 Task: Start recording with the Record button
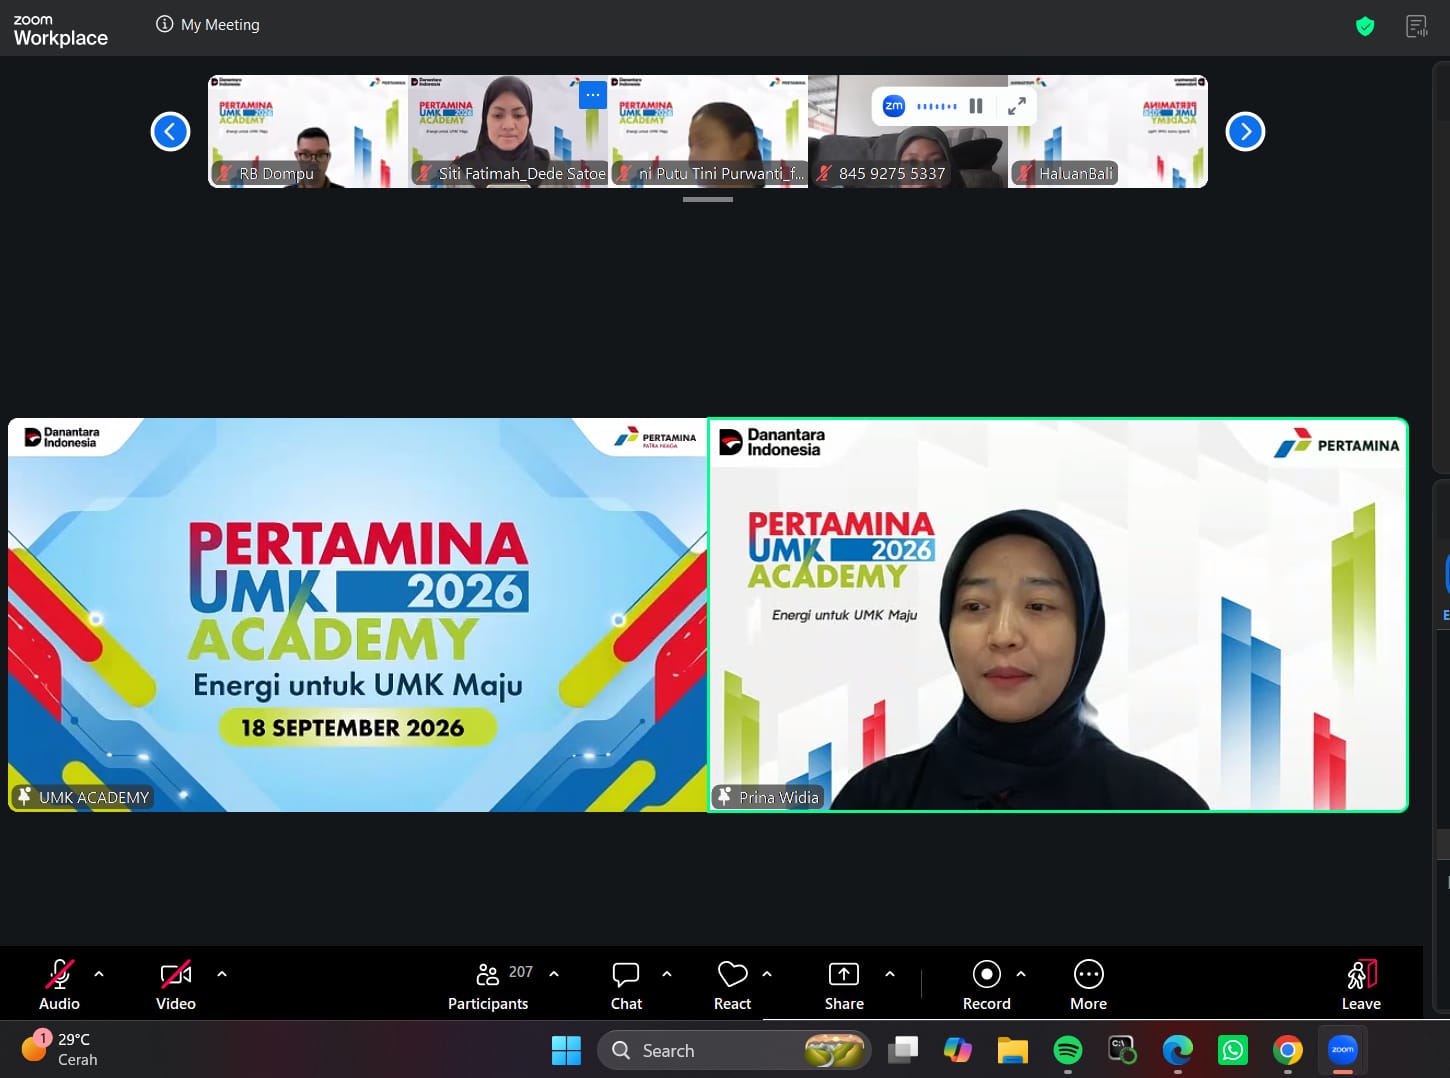[x=986, y=985]
